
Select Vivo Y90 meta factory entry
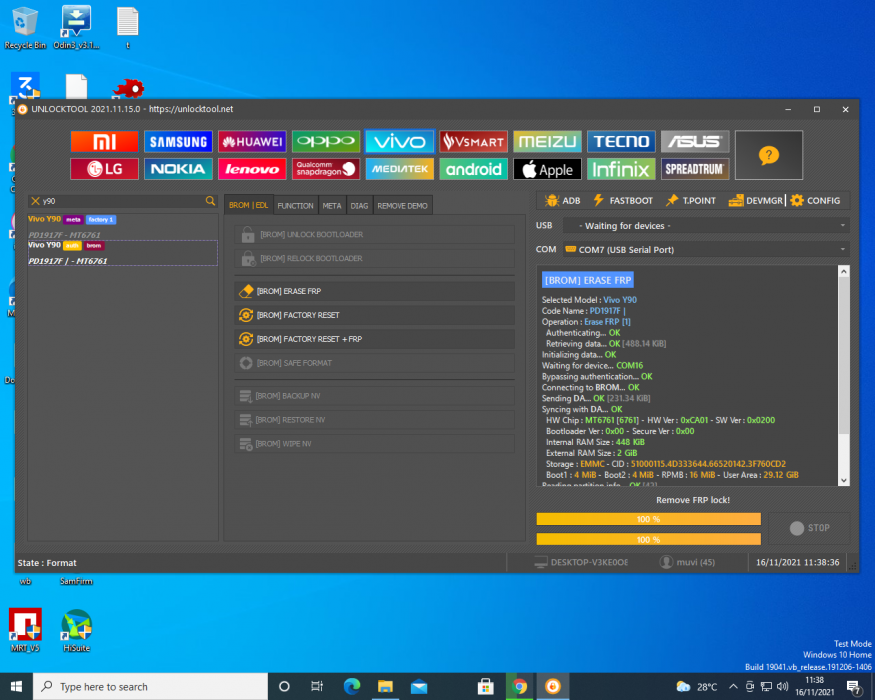tap(123, 227)
